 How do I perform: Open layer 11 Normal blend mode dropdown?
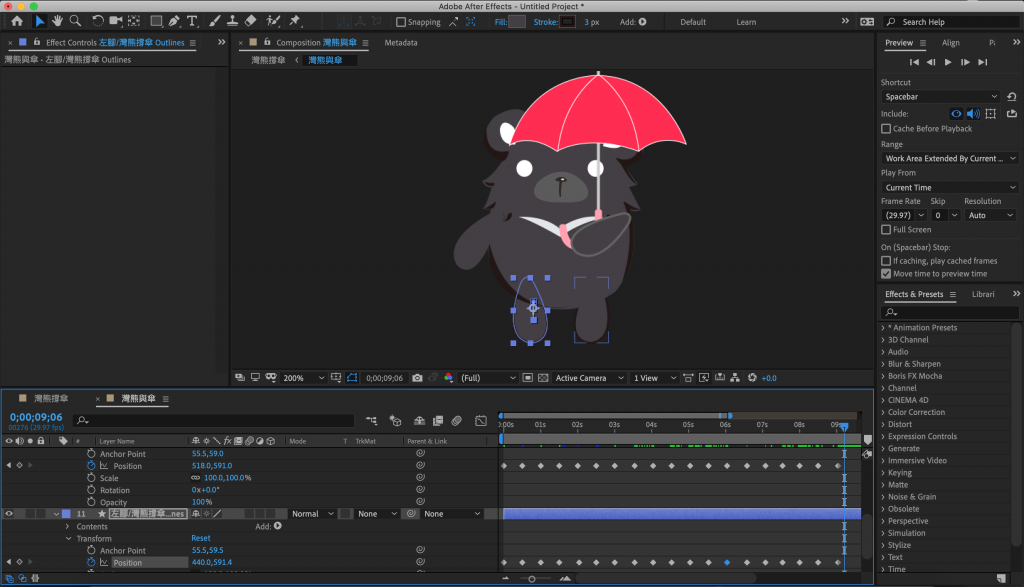pos(312,514)
